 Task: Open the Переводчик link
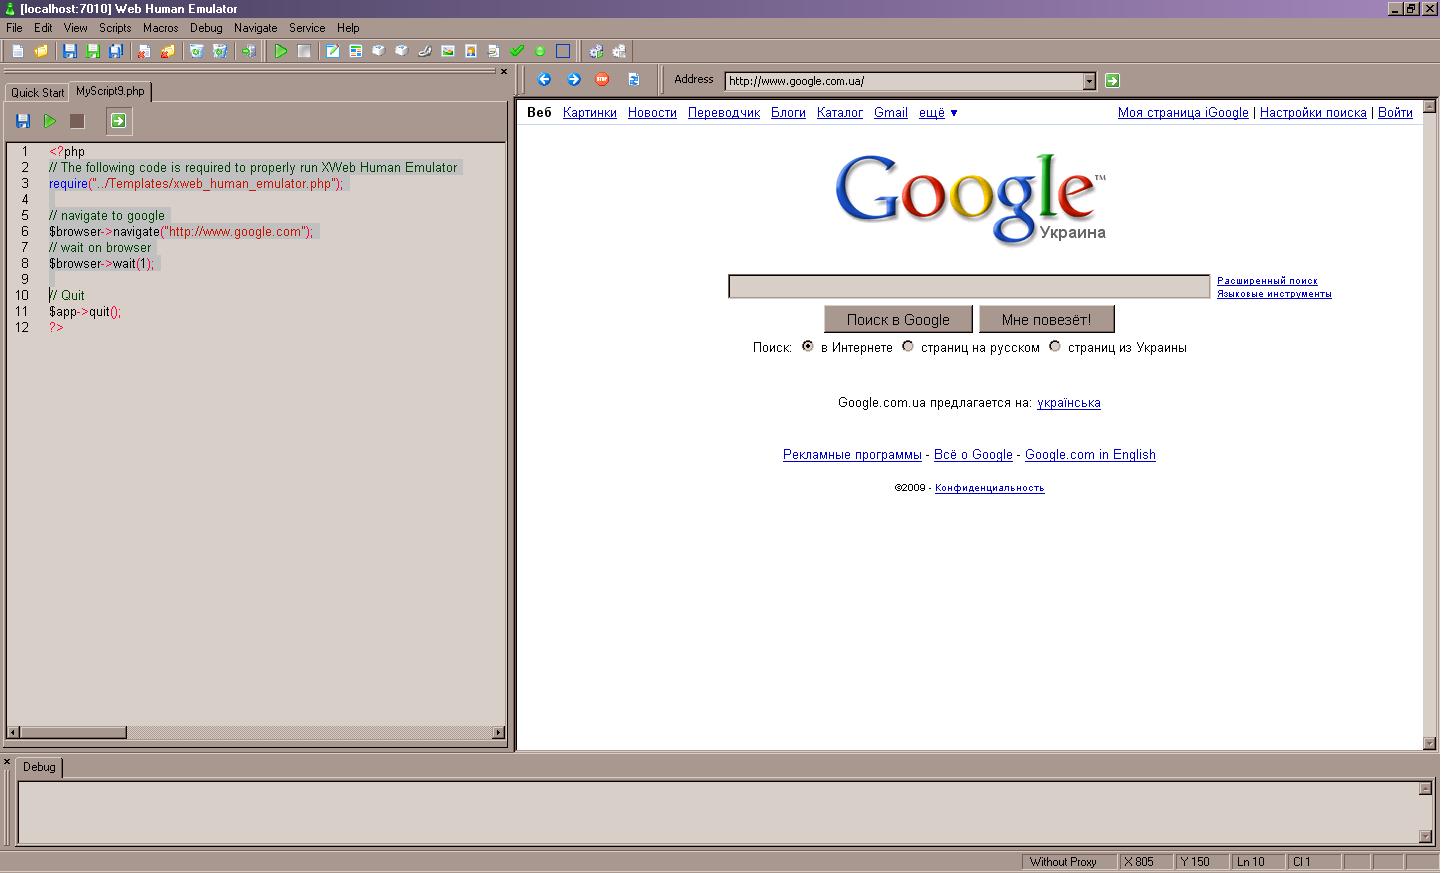click(x=724, y=113)
